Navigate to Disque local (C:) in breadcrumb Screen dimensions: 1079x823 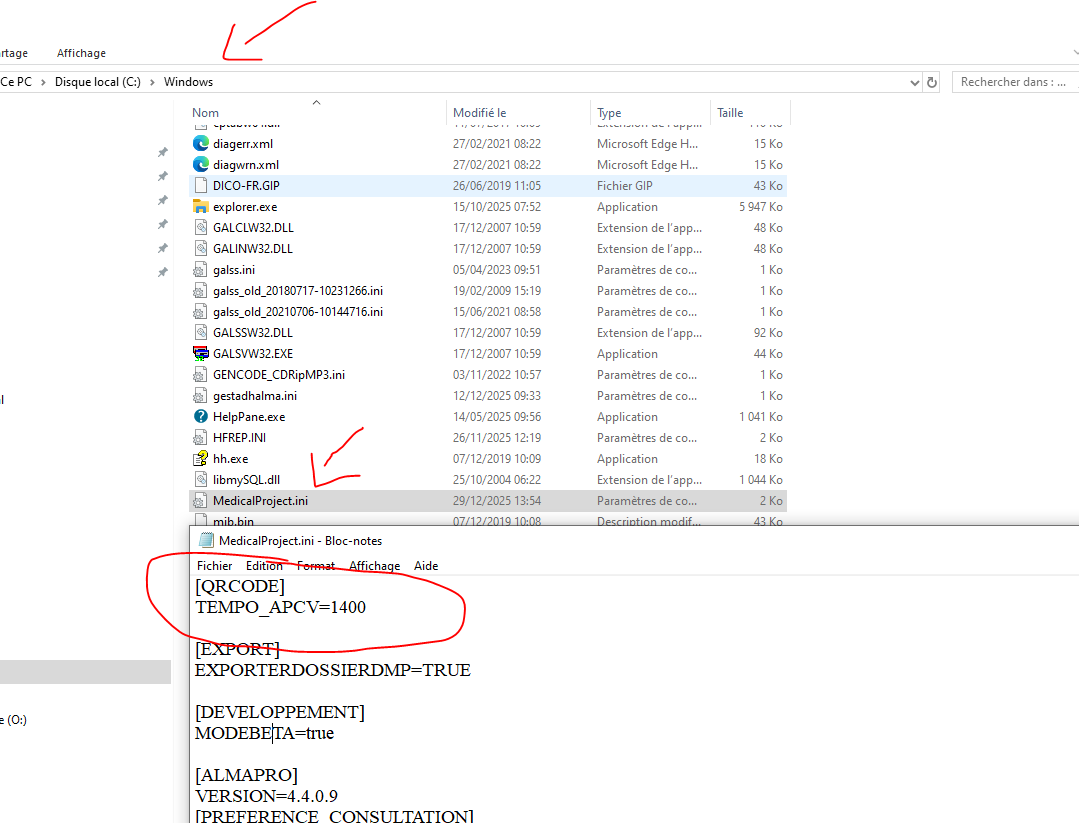point(97,82)
